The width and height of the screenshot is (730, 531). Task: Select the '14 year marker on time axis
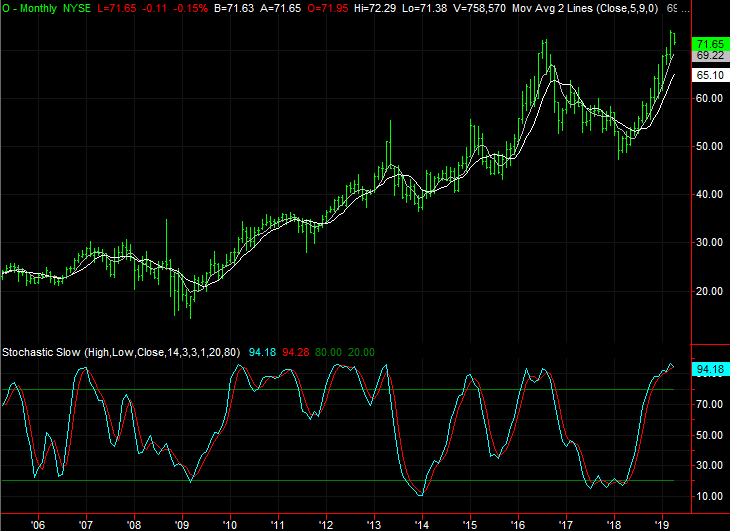421,523
